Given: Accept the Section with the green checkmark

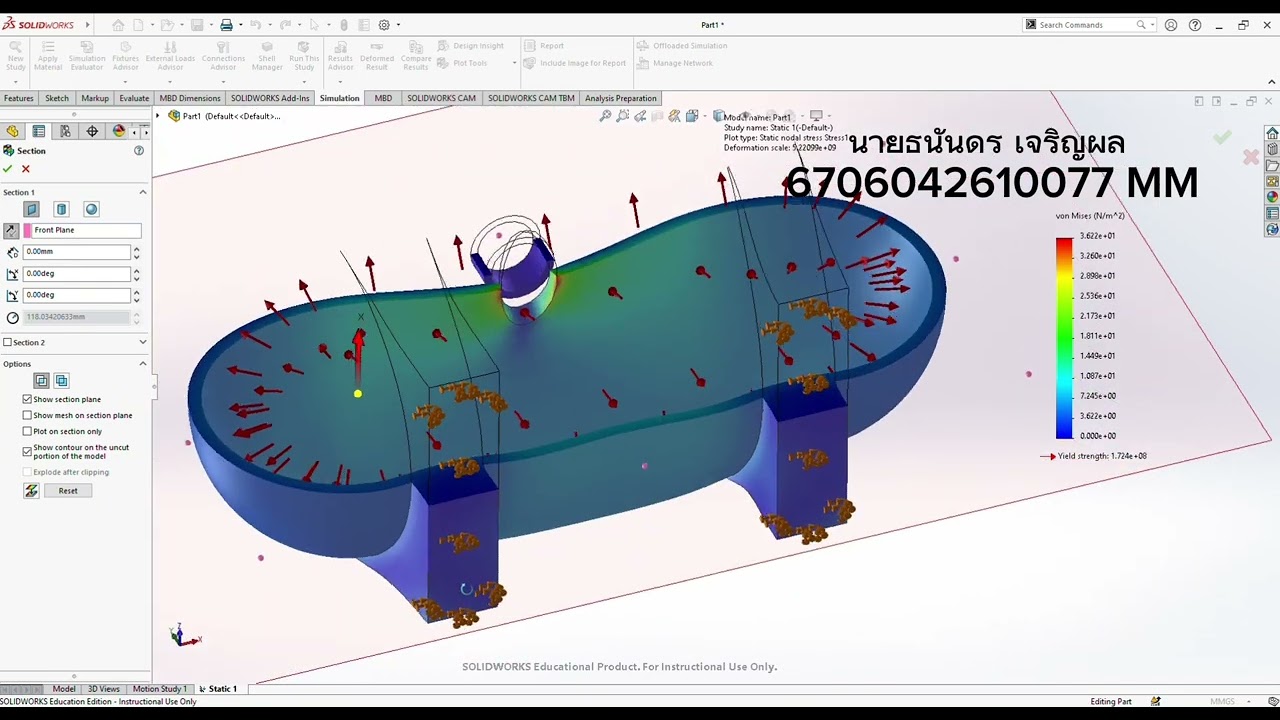Looking at the screenshot, I should 8,169.
